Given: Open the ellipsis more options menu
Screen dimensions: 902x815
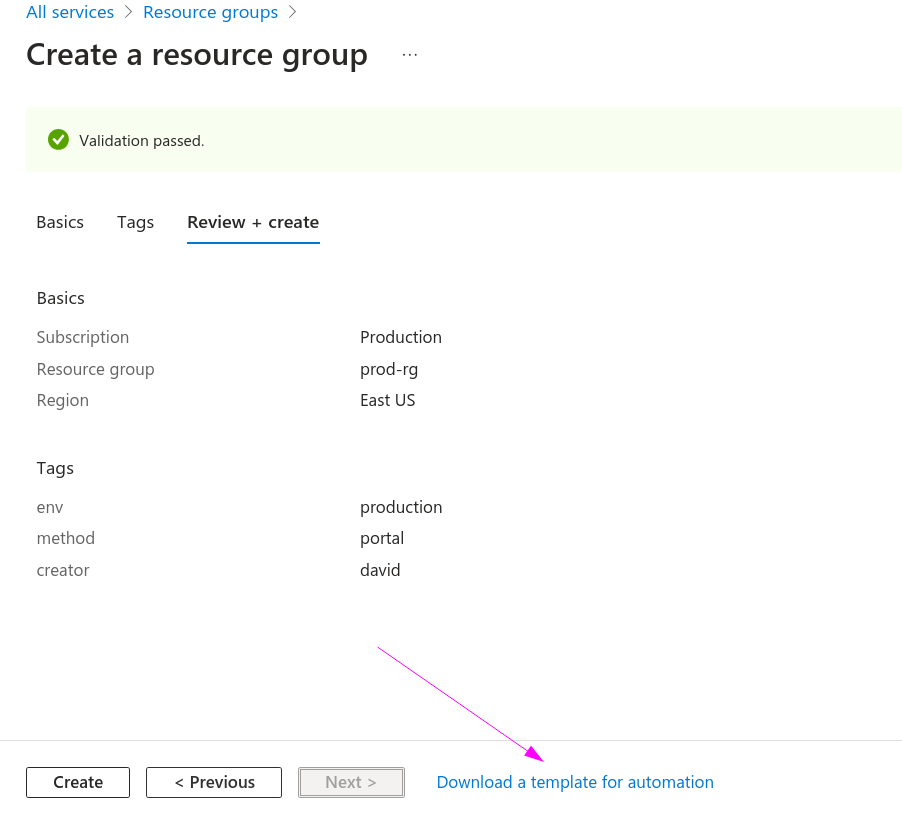Looking at the screenshot, I should pyautogui.click(x=410, y=55).
